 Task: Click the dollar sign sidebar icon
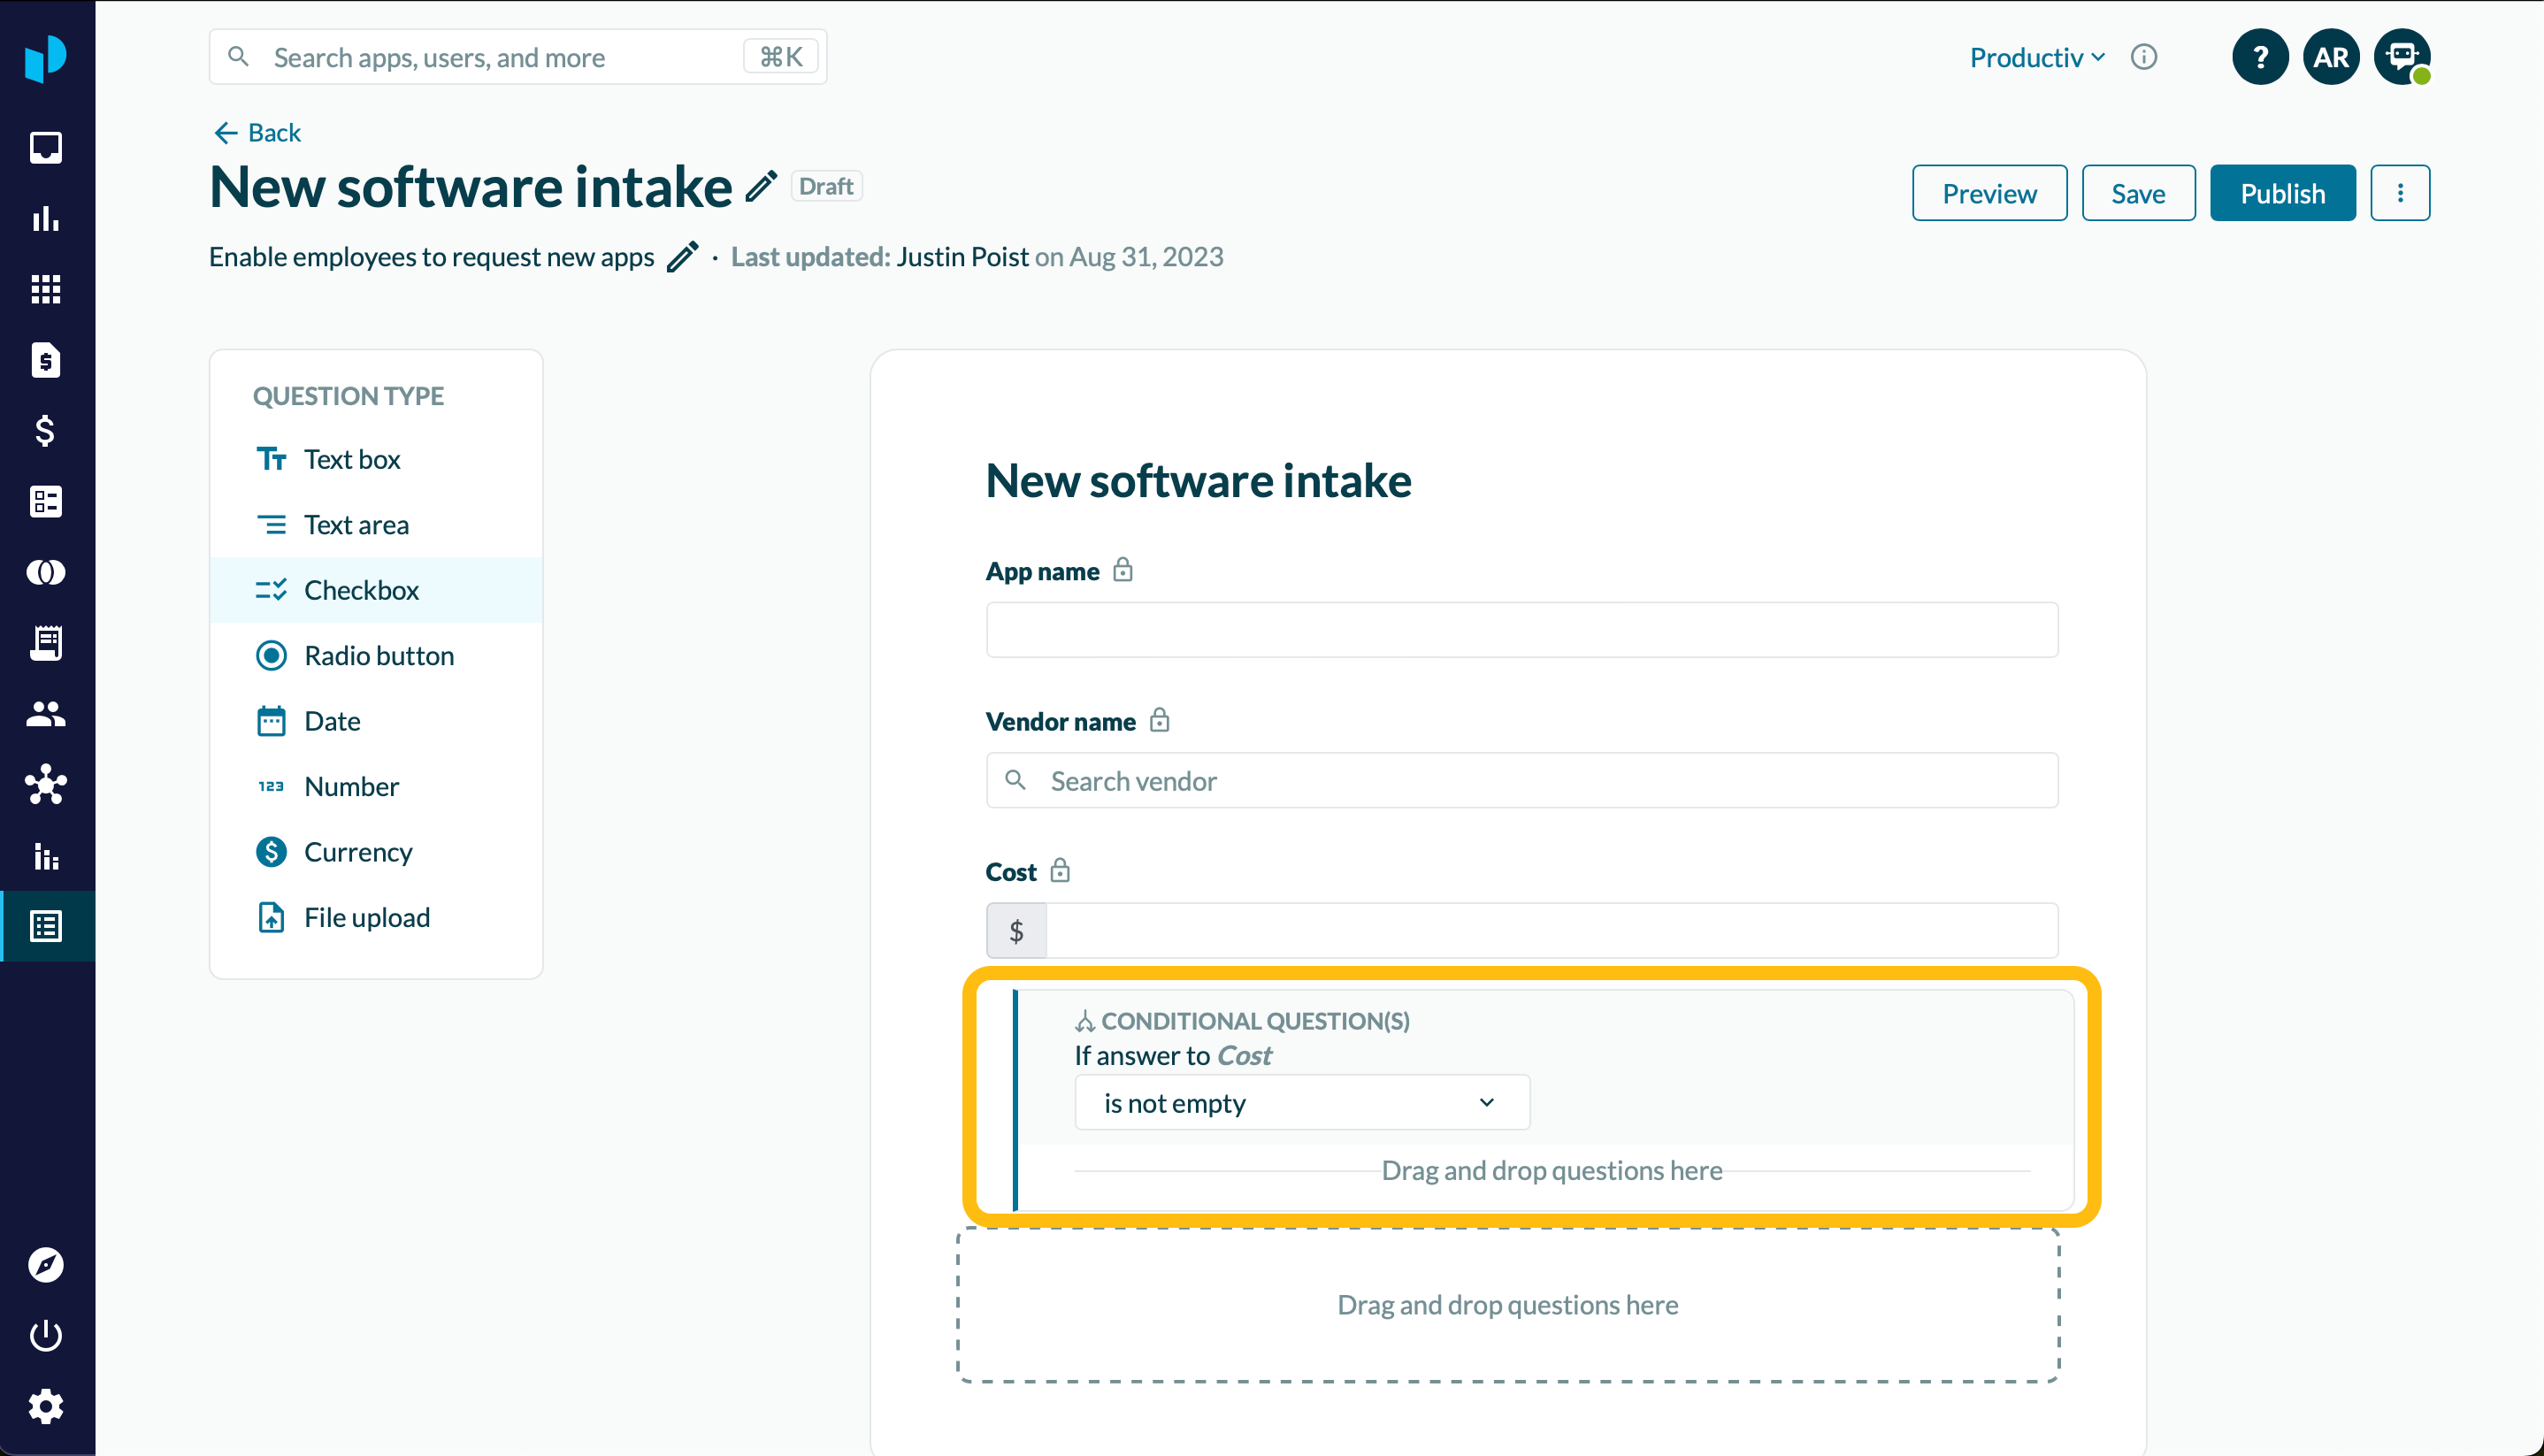46,431
